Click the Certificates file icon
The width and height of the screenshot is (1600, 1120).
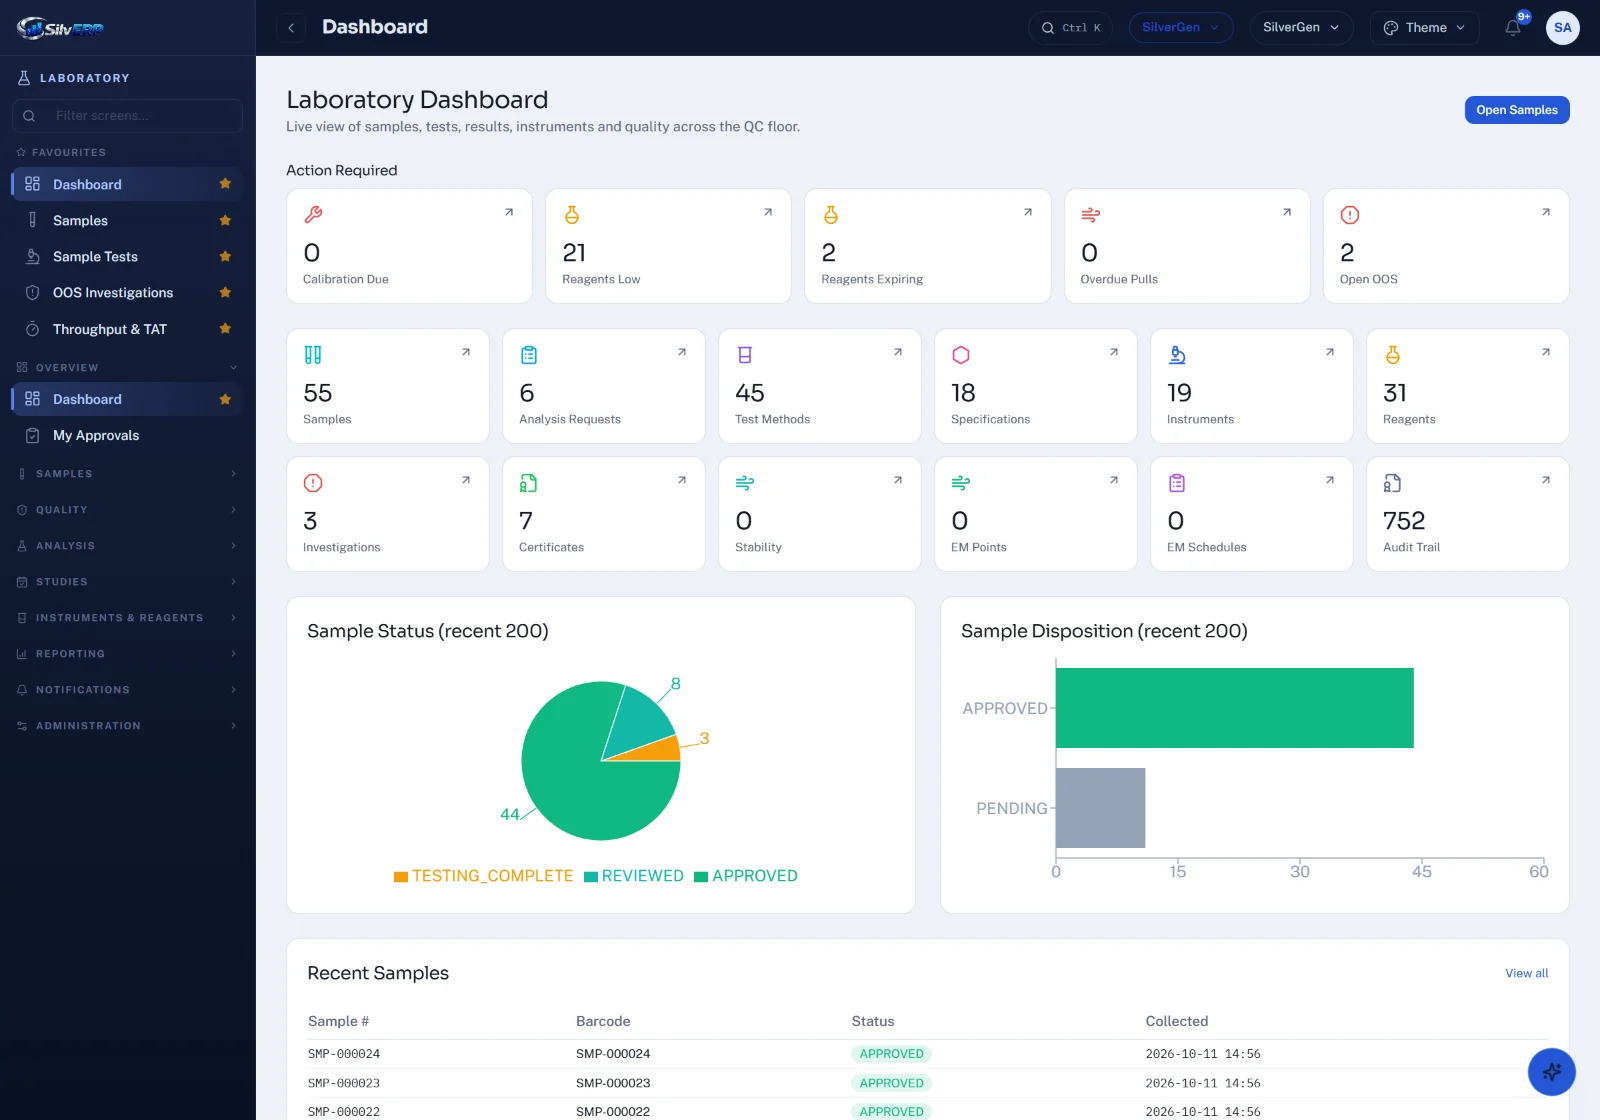click(x=529, y=483)
